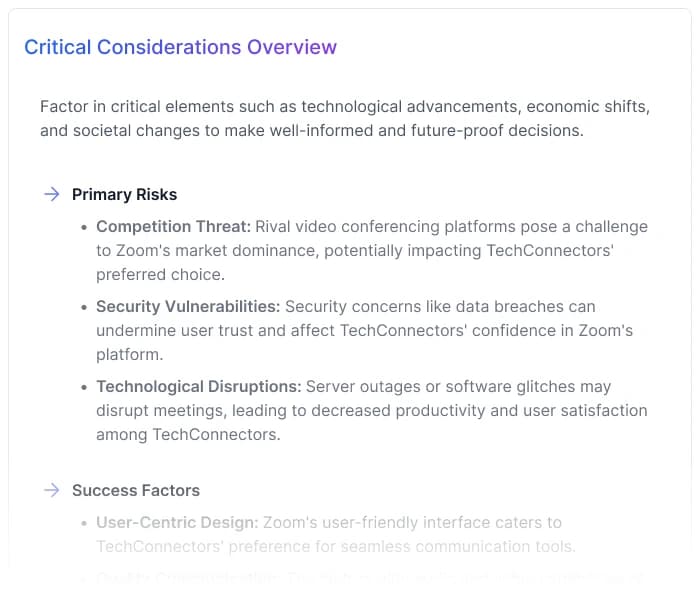Click the bullet before Technological Disruptions
This screenshot has width=700, height=600.
pyautogui.click(x=84, y=387)
